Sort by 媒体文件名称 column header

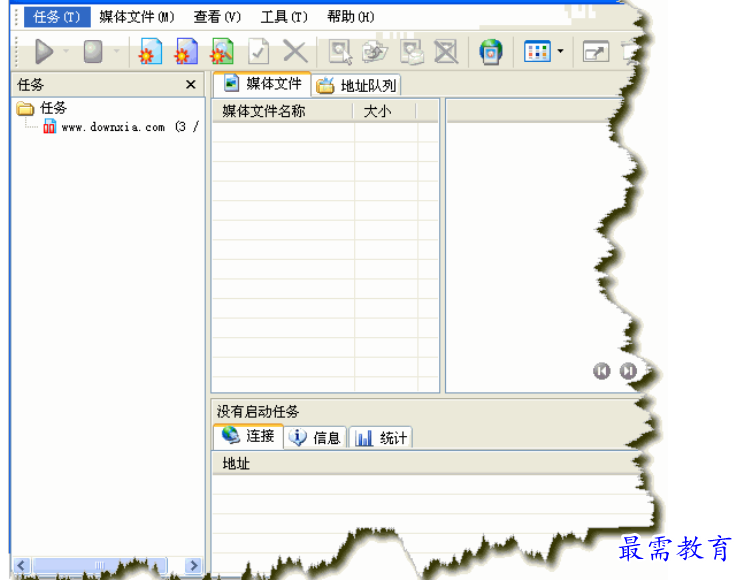pos(283,111)
